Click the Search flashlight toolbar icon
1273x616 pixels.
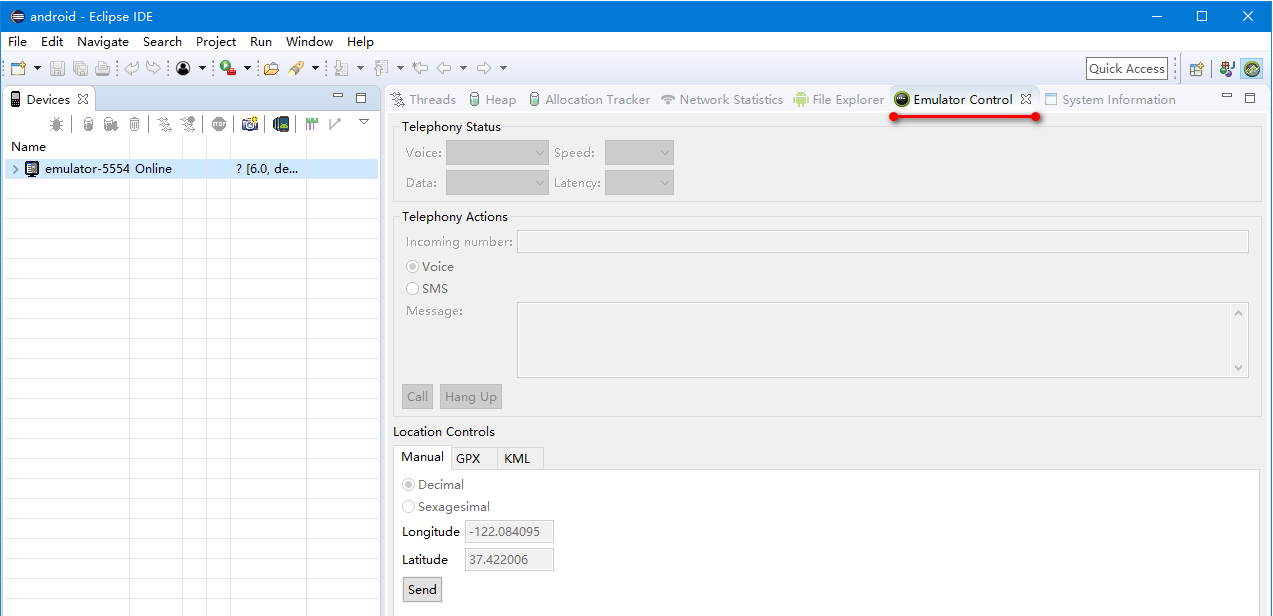click(x=296, y=68)
